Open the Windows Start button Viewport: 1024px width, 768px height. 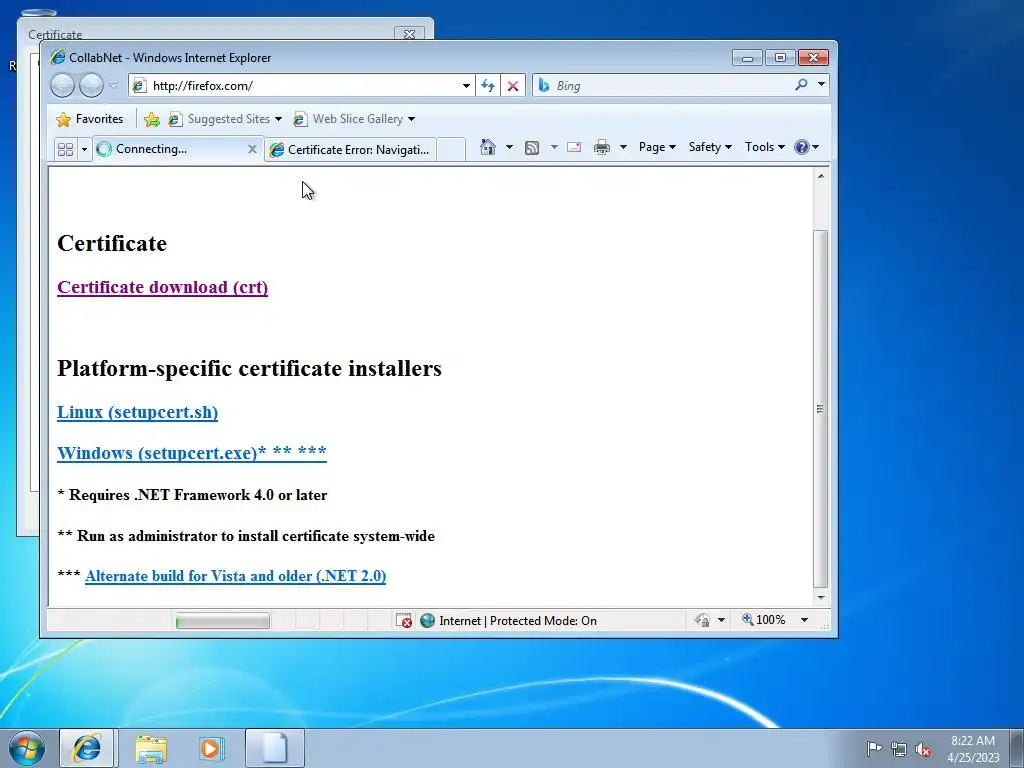pyautogui.click(x=26, y=748)
